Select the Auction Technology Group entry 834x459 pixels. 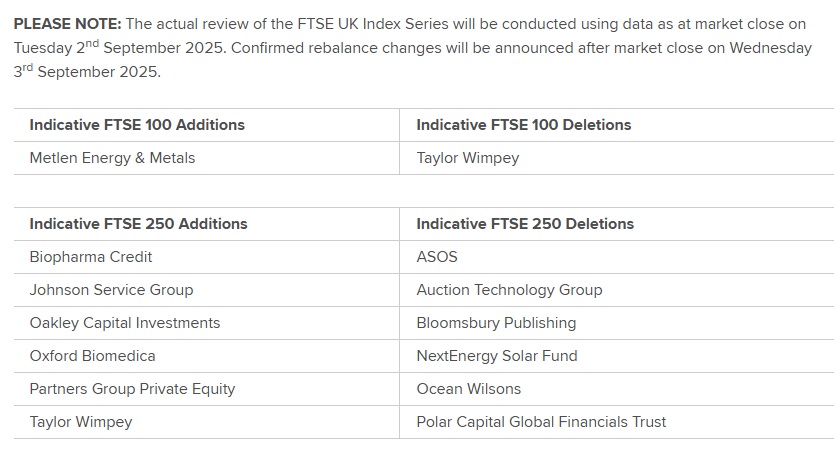tap(509, 290)
